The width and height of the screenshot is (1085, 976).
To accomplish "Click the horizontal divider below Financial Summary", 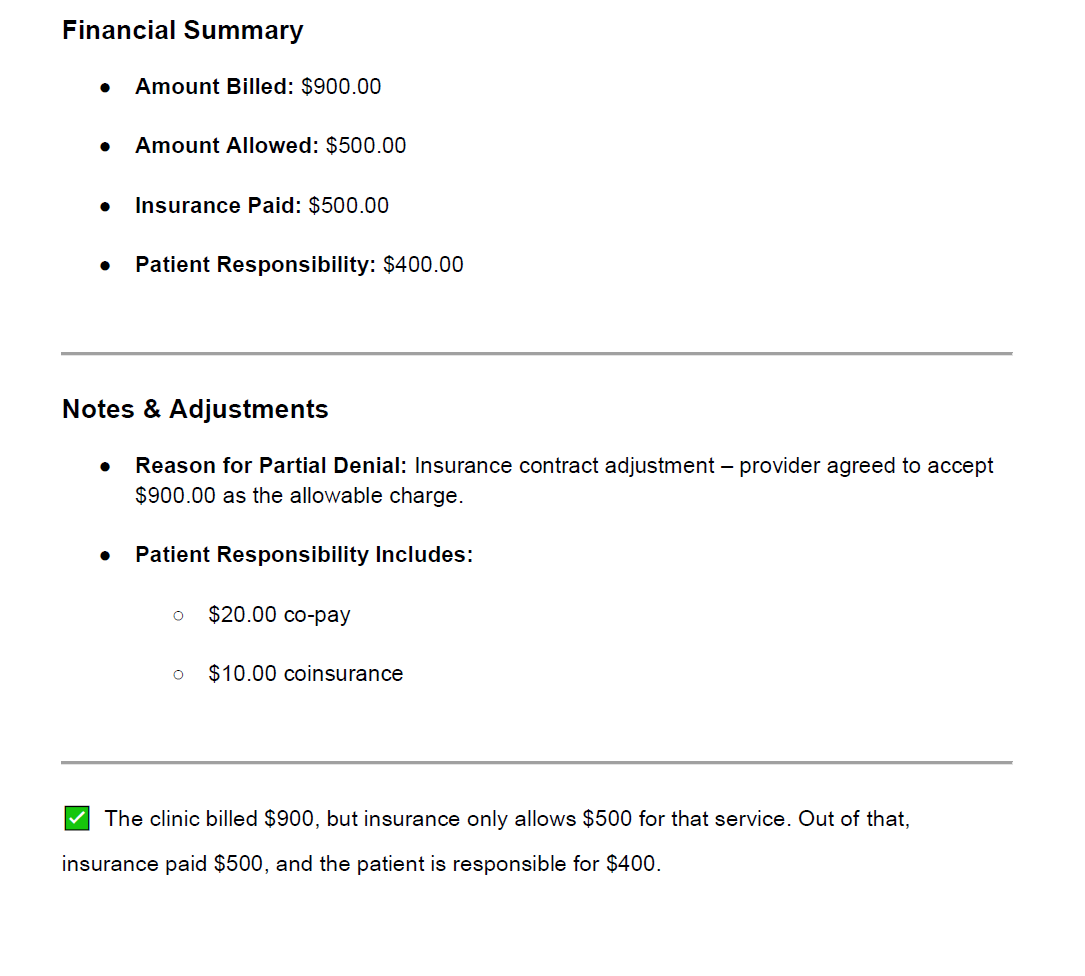I will pos(536,353).
